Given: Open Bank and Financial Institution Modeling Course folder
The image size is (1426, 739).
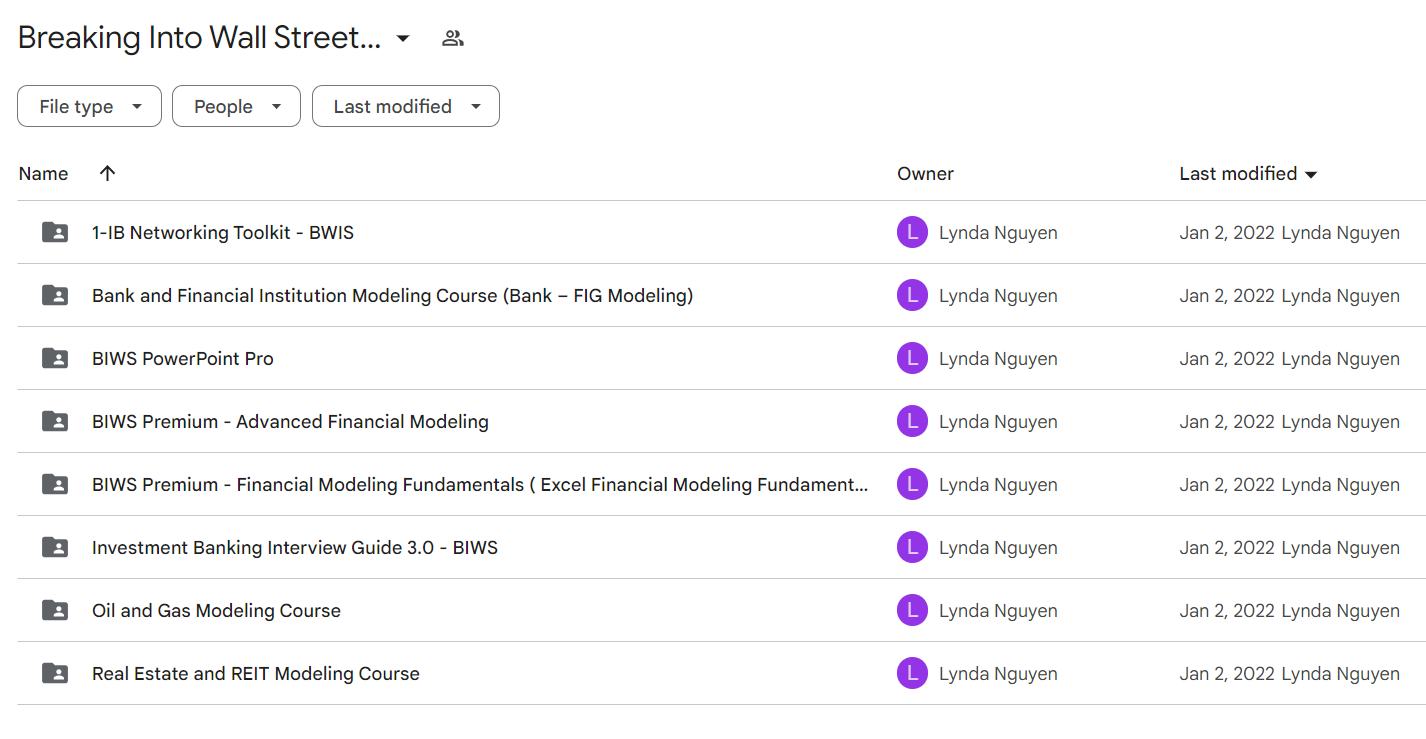Looking at the screenshot, I should point(392,296).
